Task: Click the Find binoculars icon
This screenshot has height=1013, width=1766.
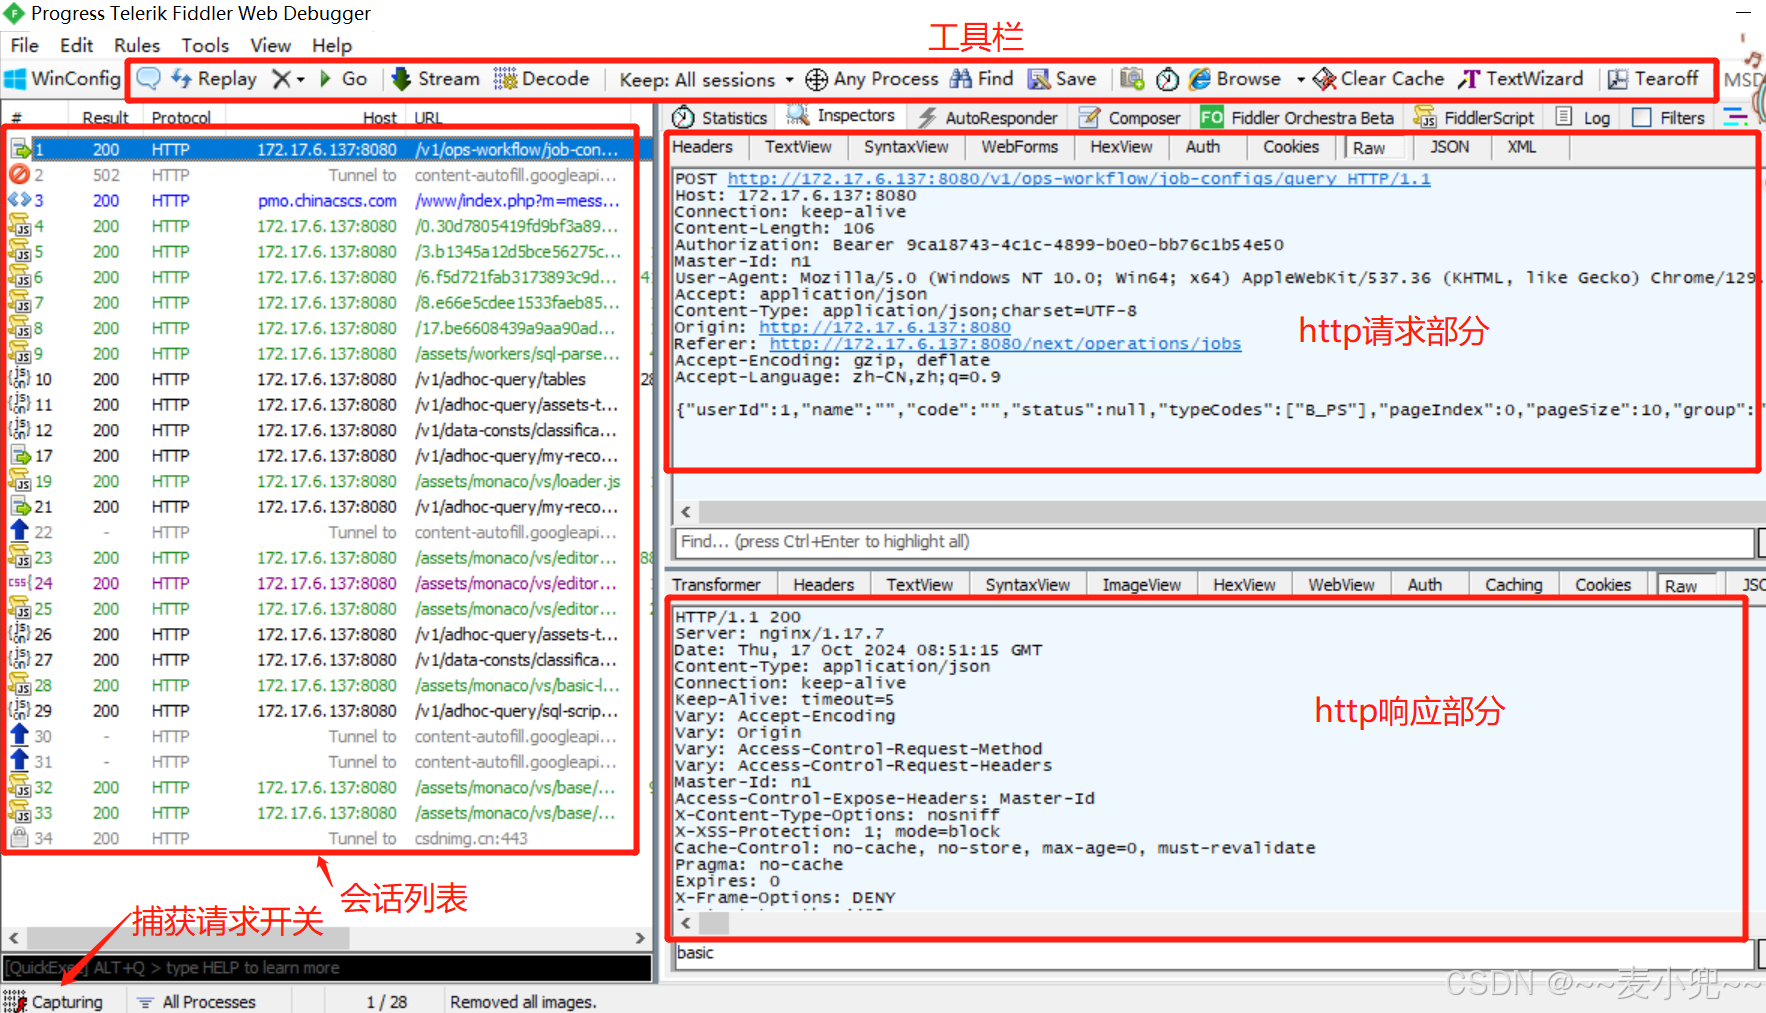Action: (x=961, y=79)
